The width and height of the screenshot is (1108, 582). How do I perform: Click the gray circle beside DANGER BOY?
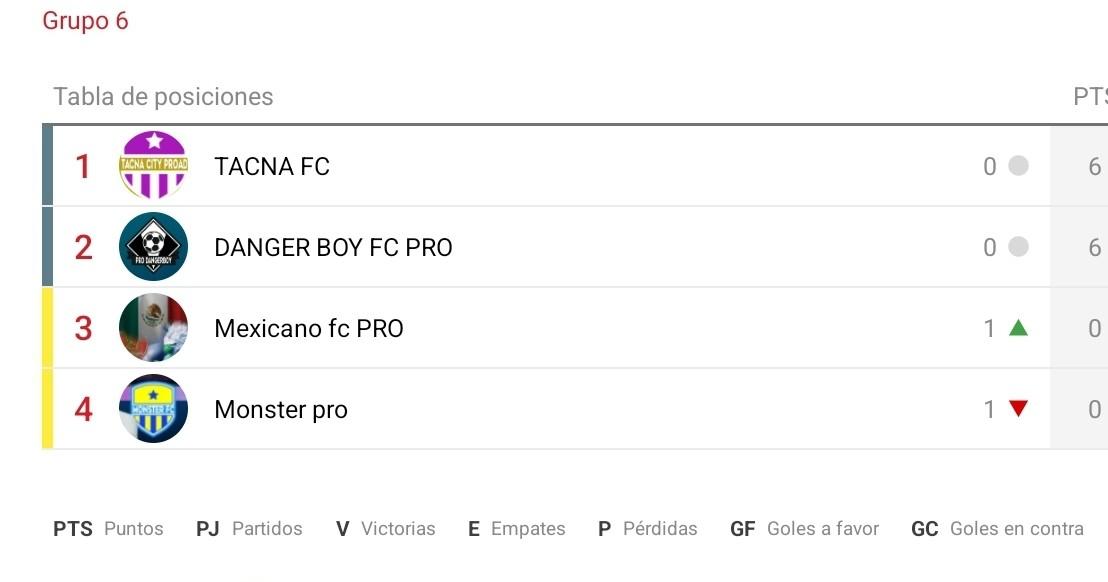point(1018,247)
